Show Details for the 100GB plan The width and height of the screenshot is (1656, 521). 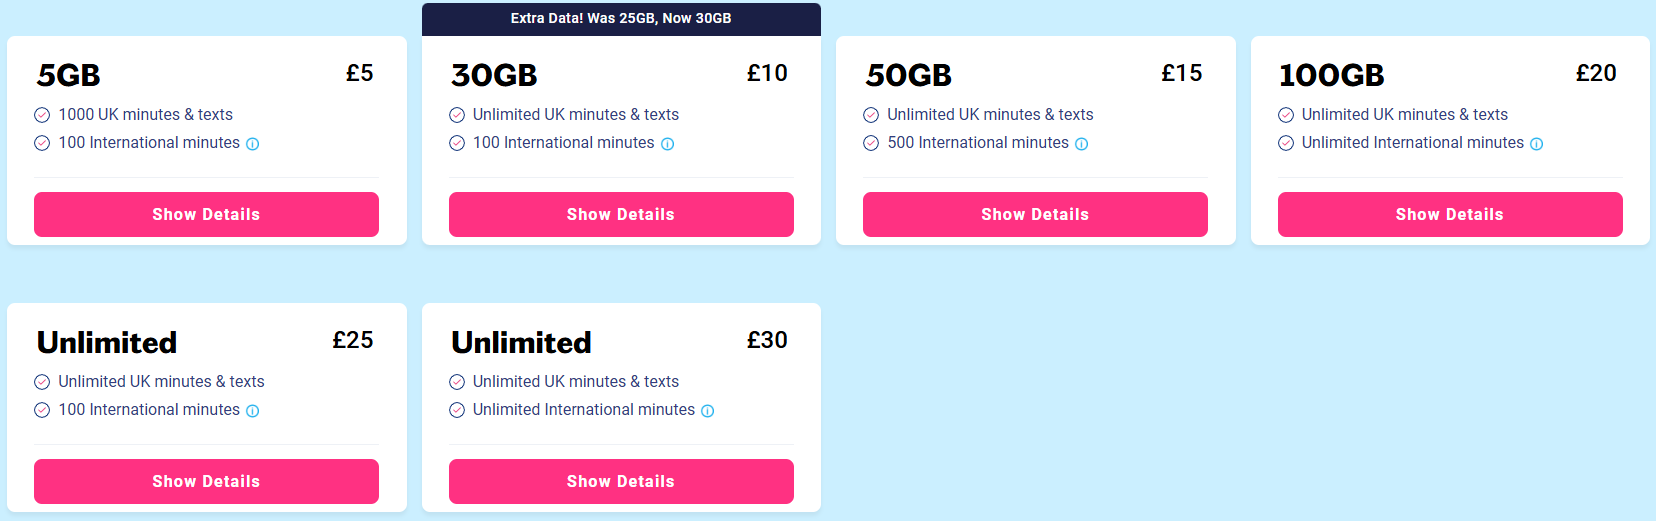[x=1450, y=214]
